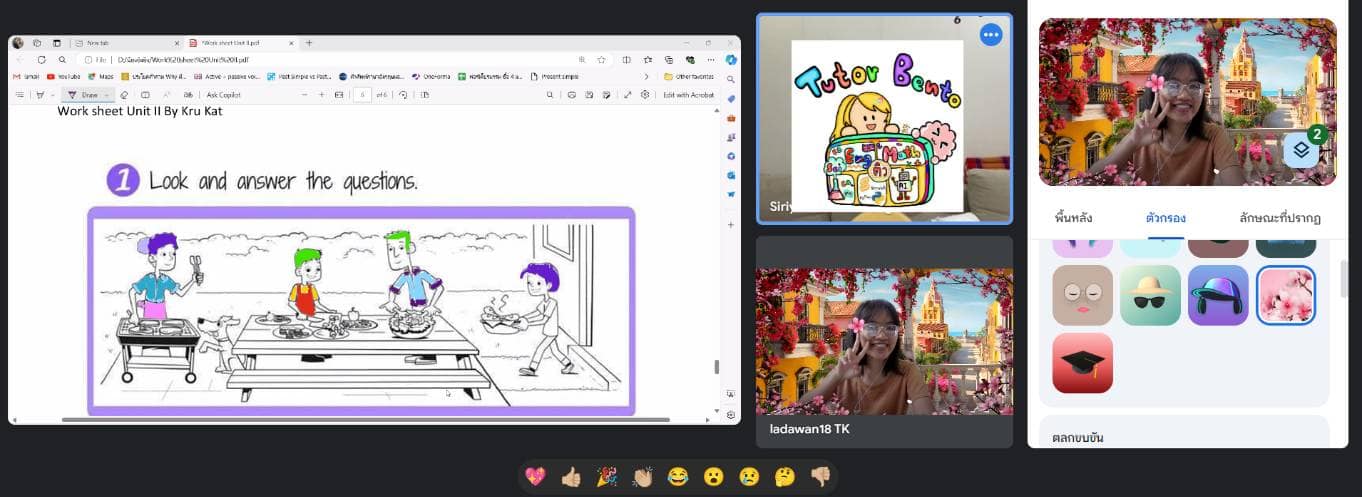
Task: Open three-dot options on Tutor Bento tile
Action: click(991, 35)
